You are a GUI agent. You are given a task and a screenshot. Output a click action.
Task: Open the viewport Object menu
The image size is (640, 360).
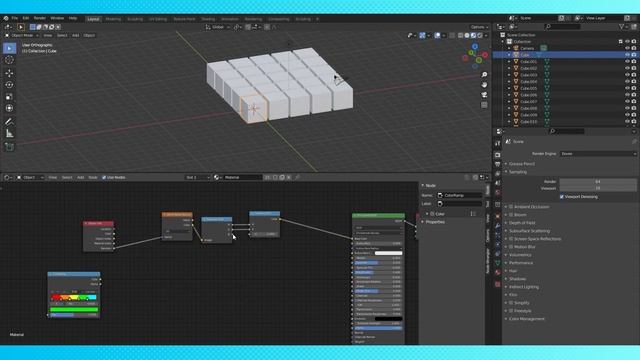coord(89,36)
